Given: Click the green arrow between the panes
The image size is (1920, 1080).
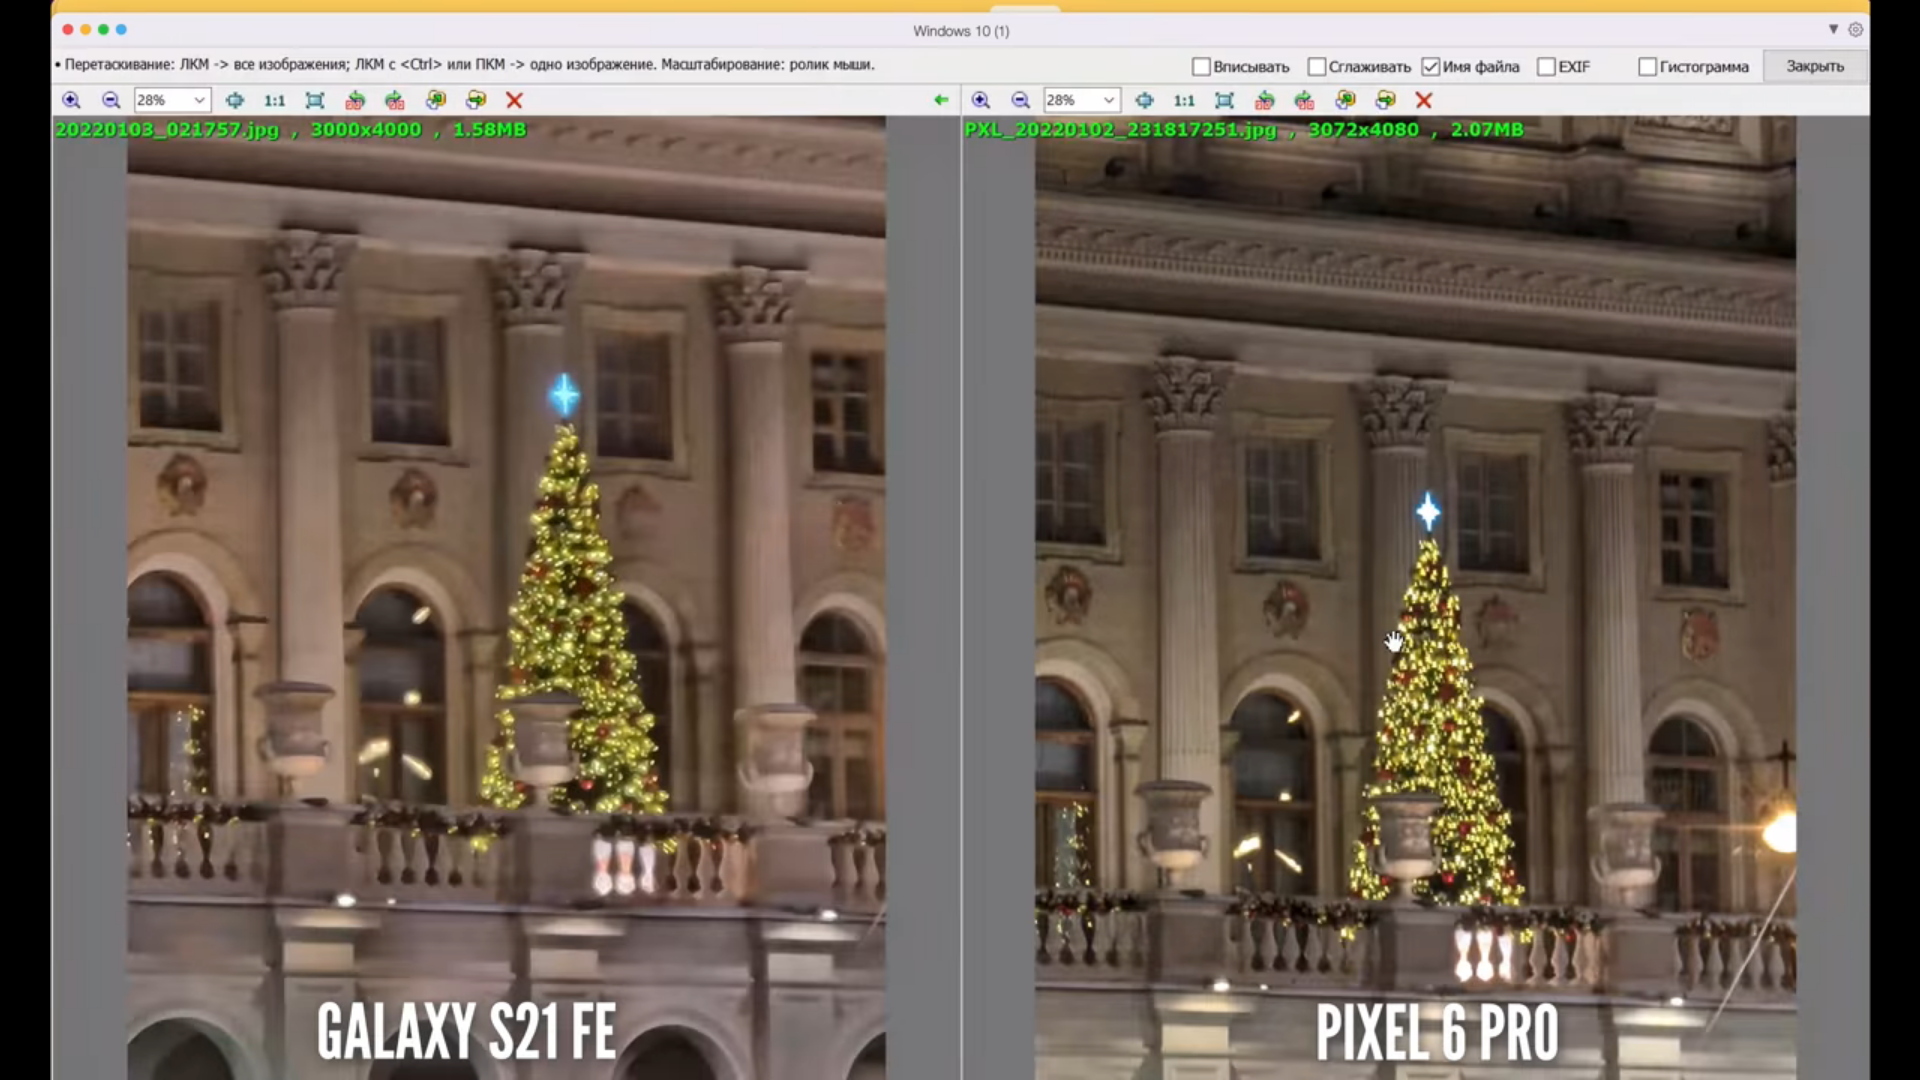Looking at the screenshot, I should click(940, 100).
